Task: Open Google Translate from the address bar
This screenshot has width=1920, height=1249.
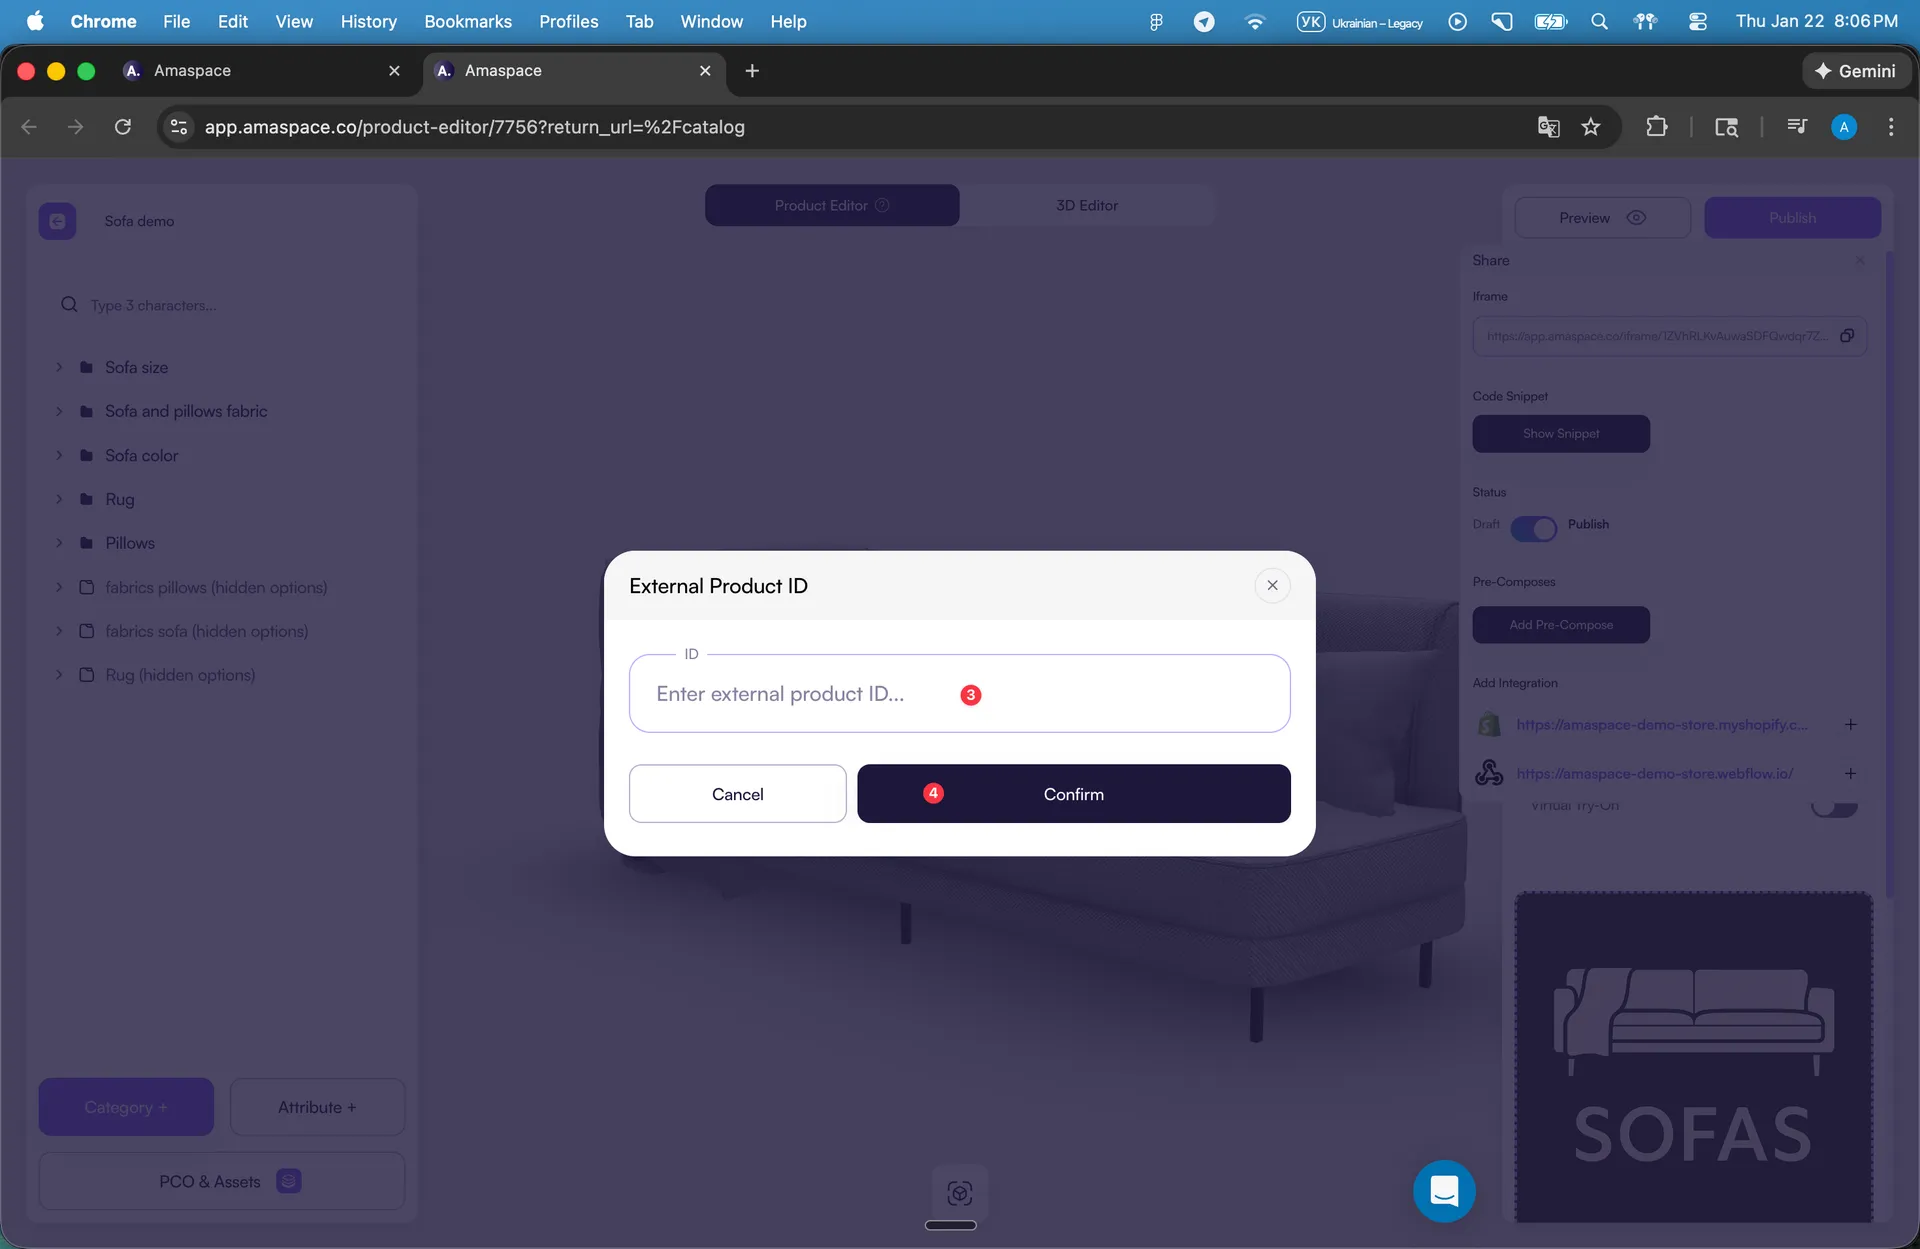Action: (1548, 127)
